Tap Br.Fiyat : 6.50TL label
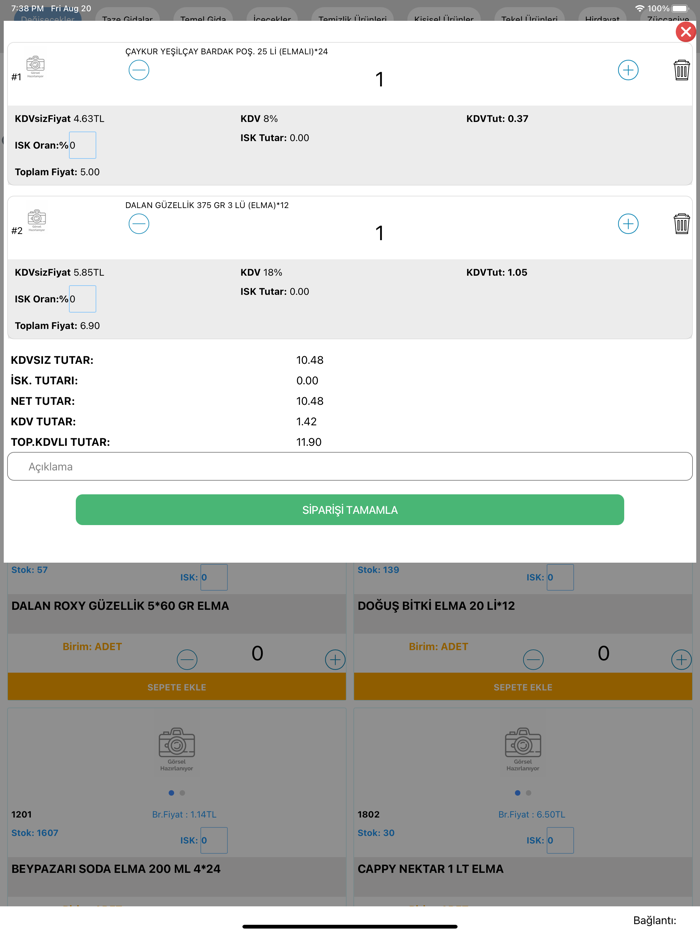700x934 pixels. (531, 814)
